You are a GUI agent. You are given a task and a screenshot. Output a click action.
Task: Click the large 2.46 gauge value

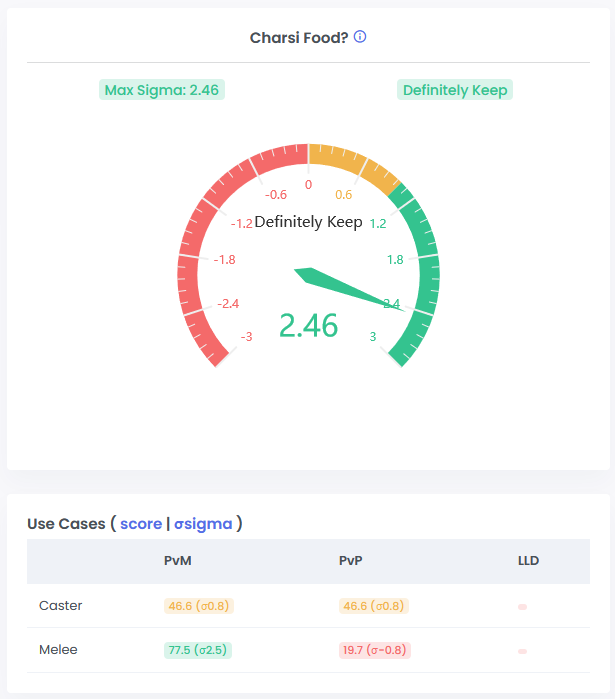point(308,326)
